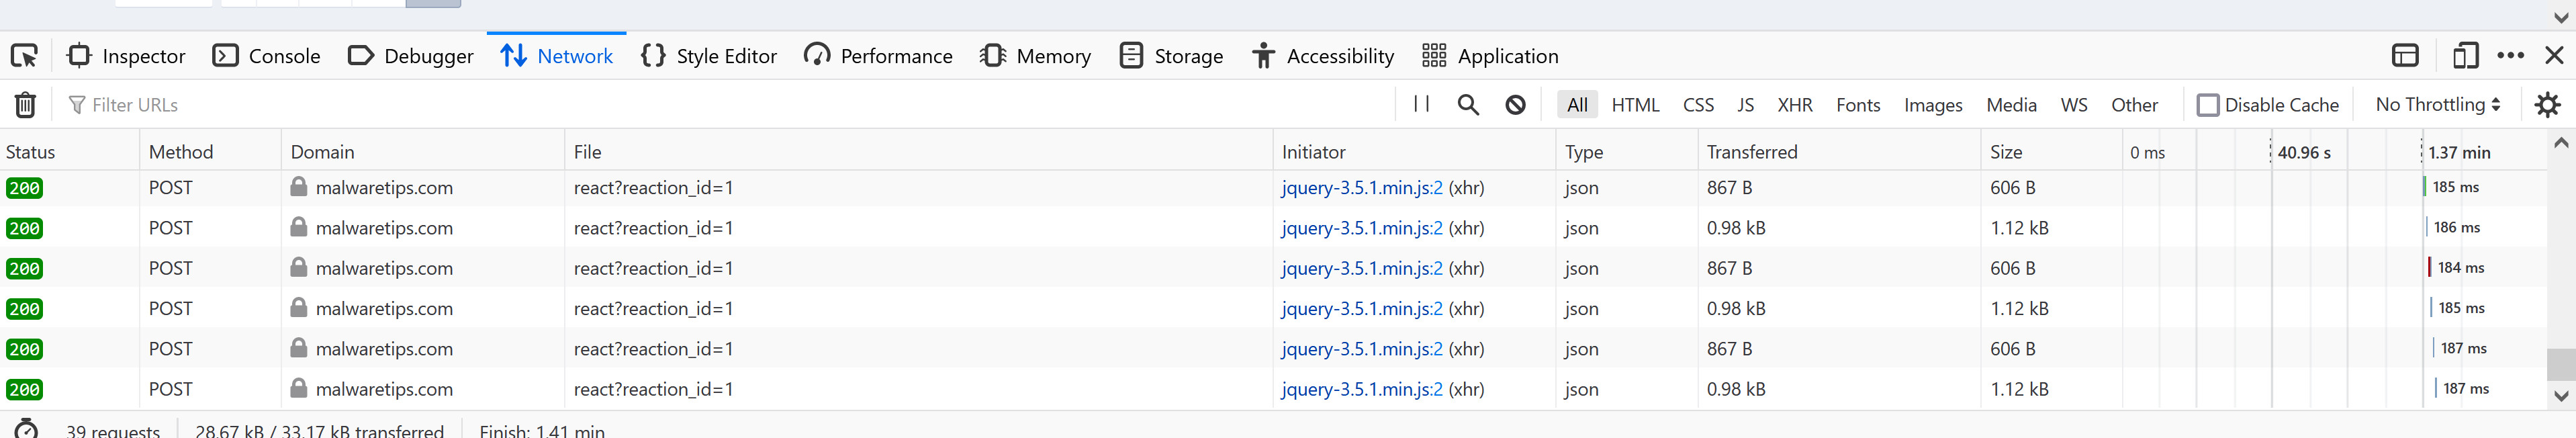The width and height of the screenshot is (2576, 438).
Task: Sort by the Type column header
Action: [1627, 152]
